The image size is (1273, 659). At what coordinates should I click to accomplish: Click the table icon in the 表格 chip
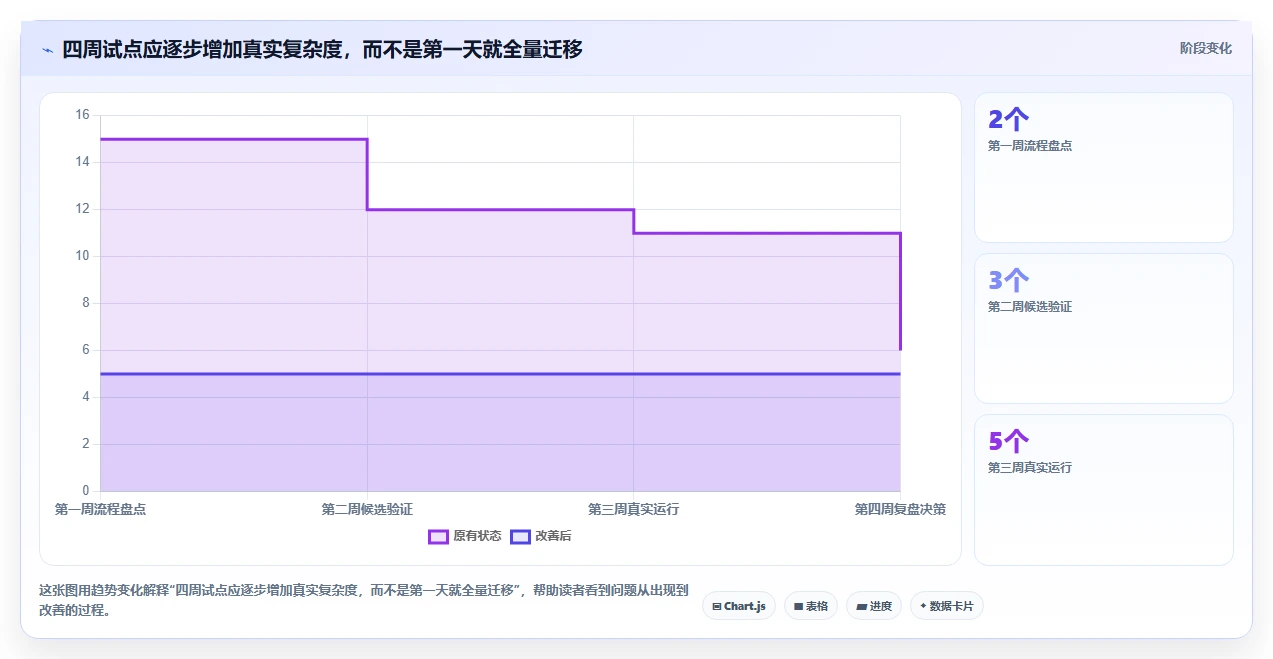(798, 607)
